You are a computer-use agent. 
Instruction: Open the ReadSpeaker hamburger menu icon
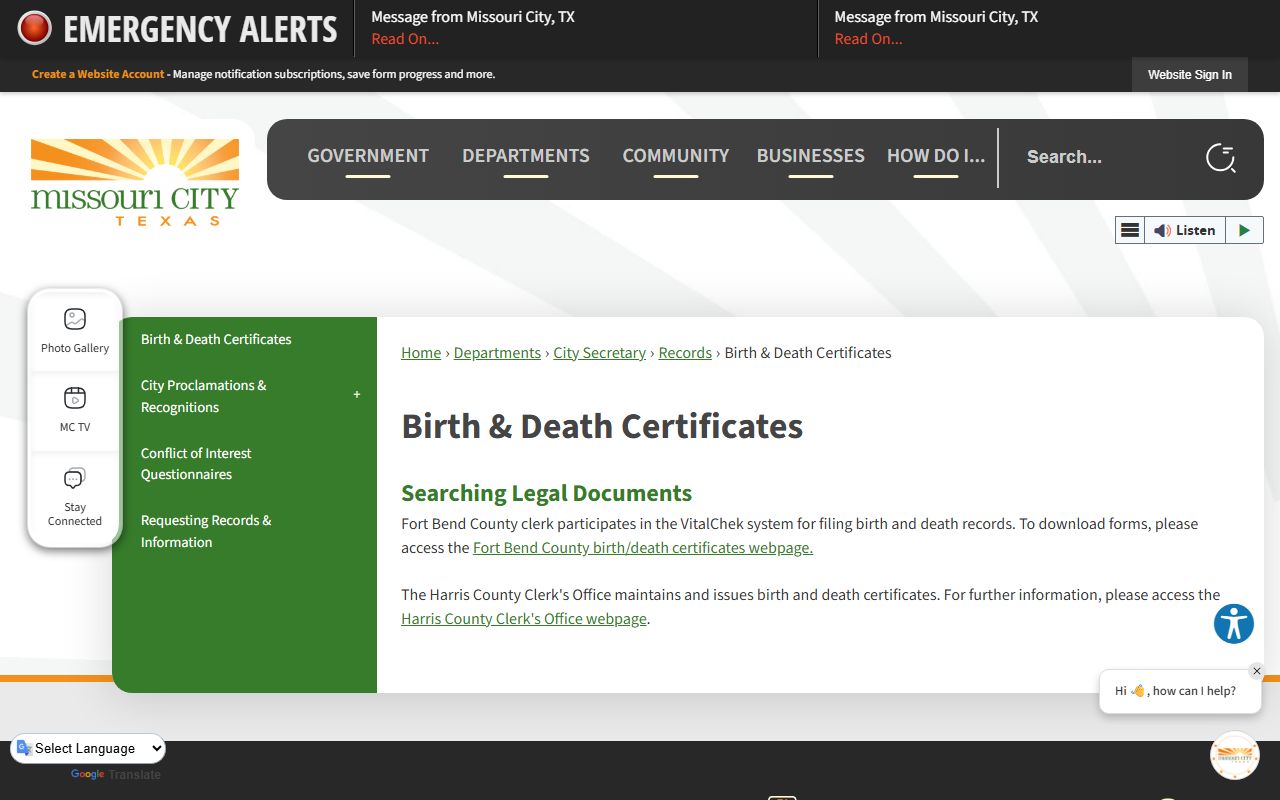[1130, 230]
